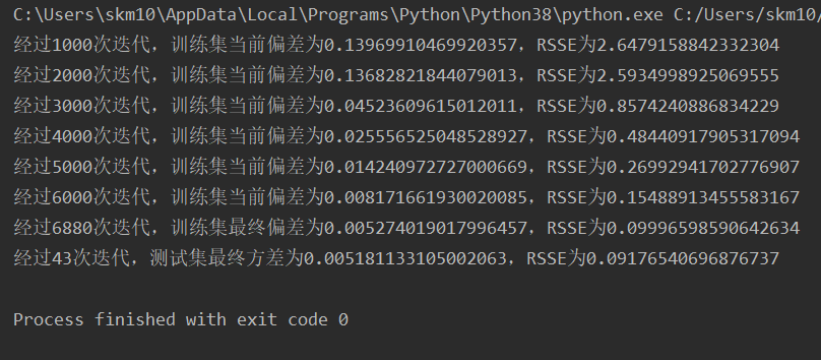This screenshot has width=821, height=360.
Task: Select the line for 2000次迭代 output
Action: click(x=396, y=76)
